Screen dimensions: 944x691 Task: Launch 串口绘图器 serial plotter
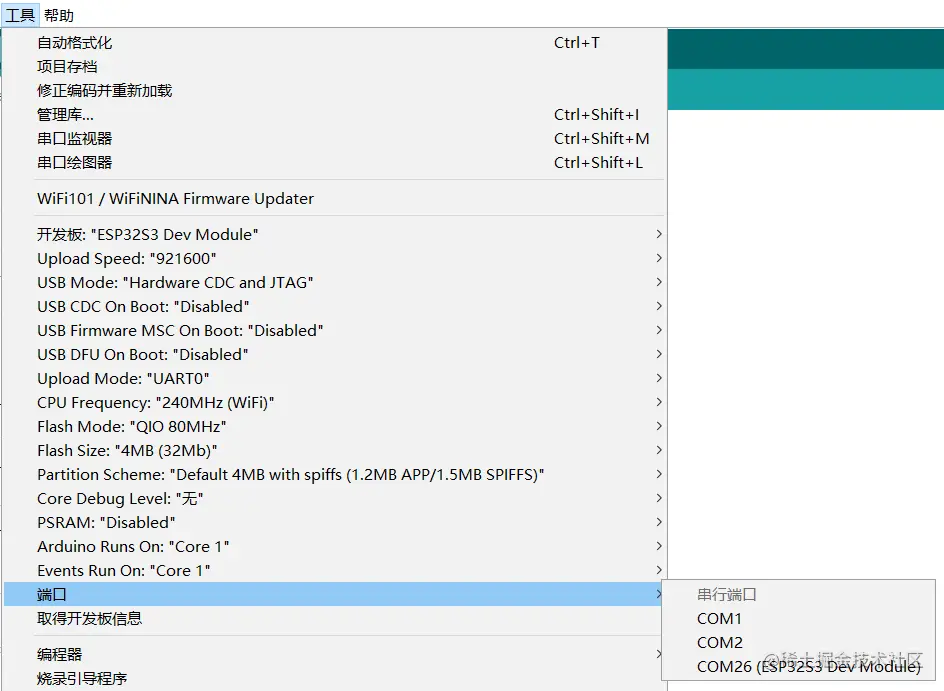(335, 163)
